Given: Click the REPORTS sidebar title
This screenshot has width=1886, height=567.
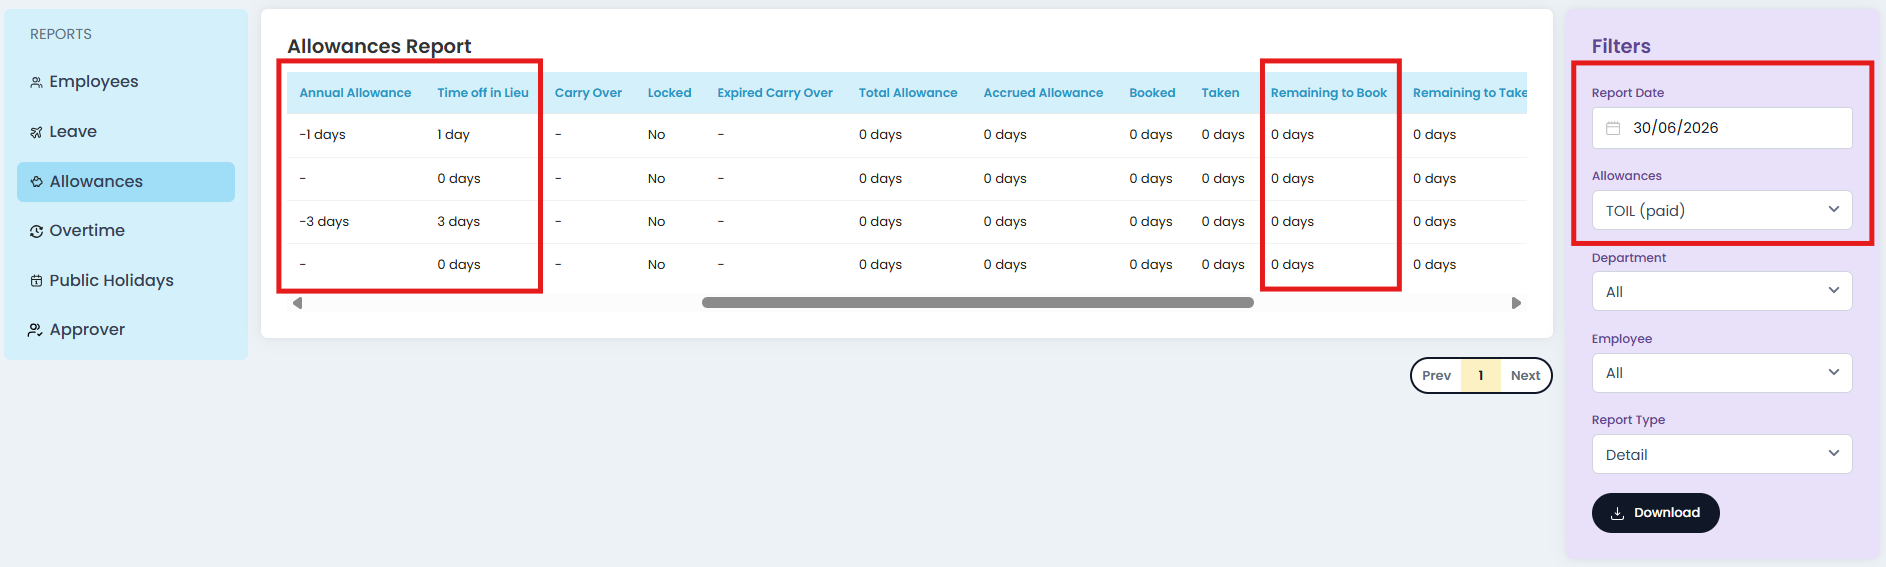Looking at the screenshot, I should coord(61,34).
